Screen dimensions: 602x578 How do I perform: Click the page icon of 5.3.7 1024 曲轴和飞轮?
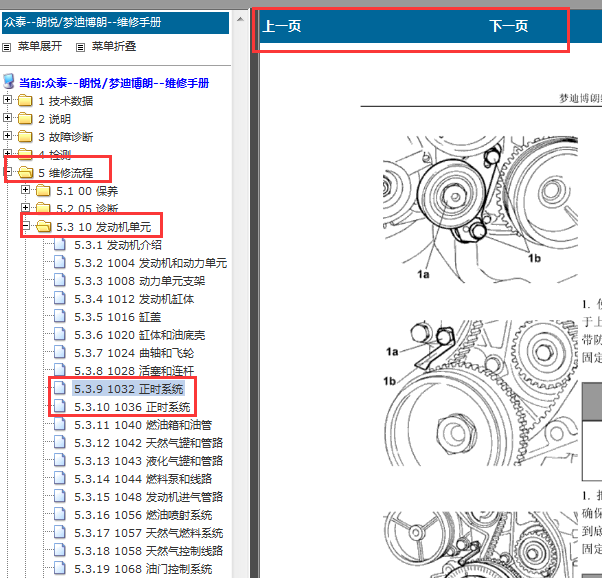[x=60, y=352]
